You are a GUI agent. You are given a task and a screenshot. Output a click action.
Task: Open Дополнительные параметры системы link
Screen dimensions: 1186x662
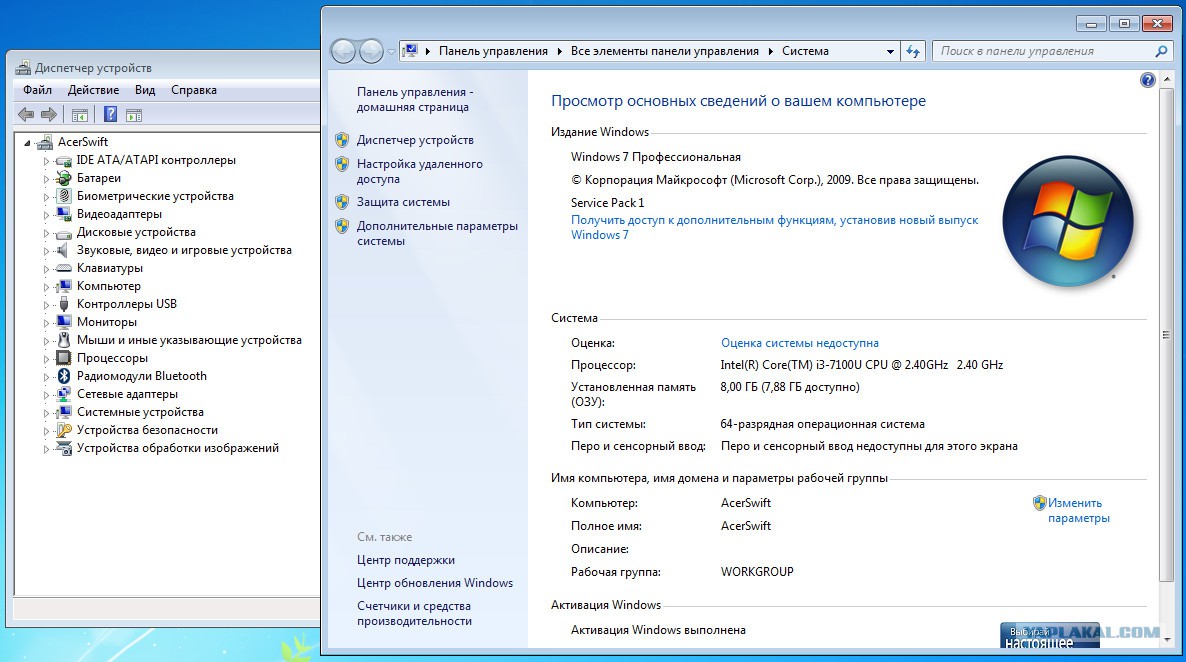click(437, 234)
